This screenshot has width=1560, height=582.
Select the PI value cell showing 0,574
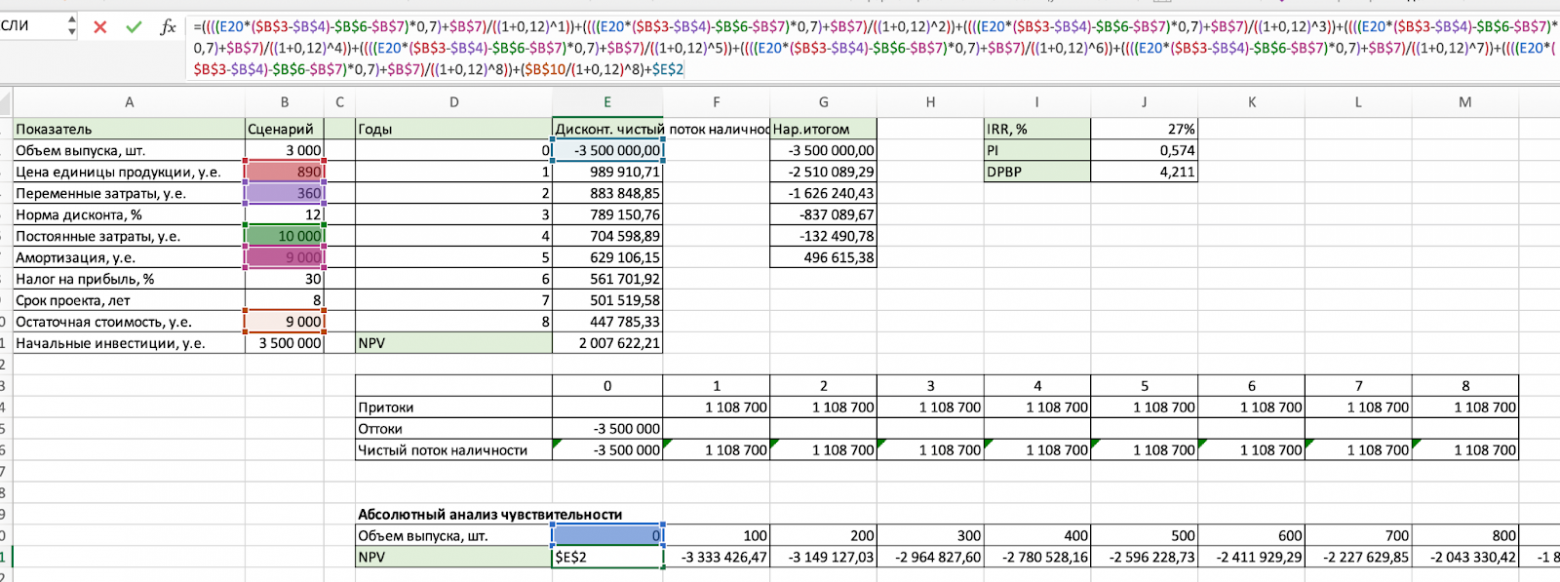pos(1144,150)
